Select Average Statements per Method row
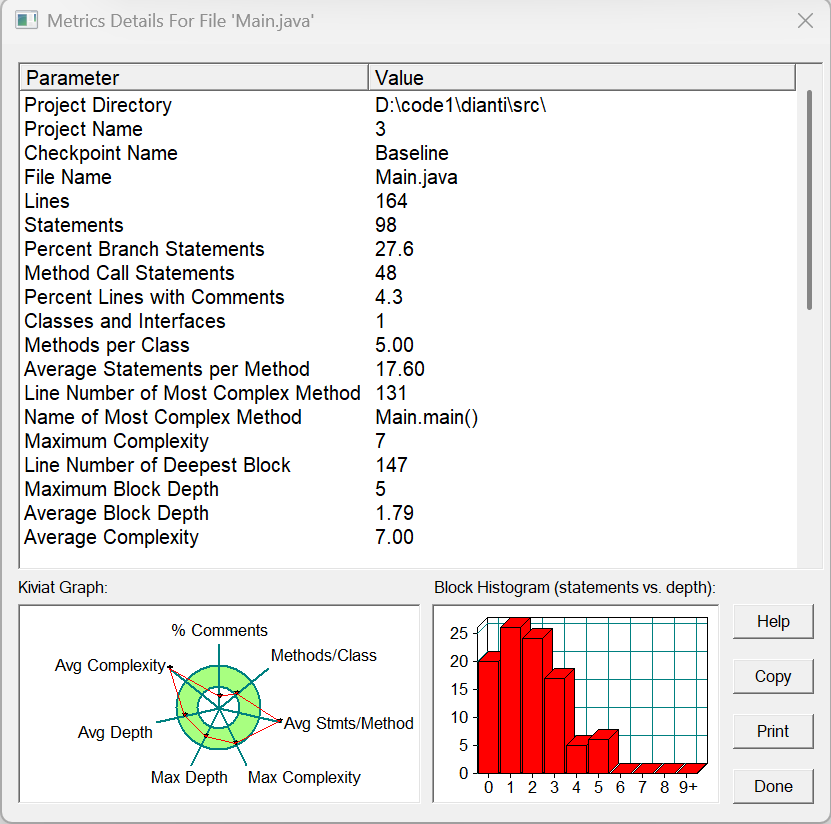 point(408,369)
